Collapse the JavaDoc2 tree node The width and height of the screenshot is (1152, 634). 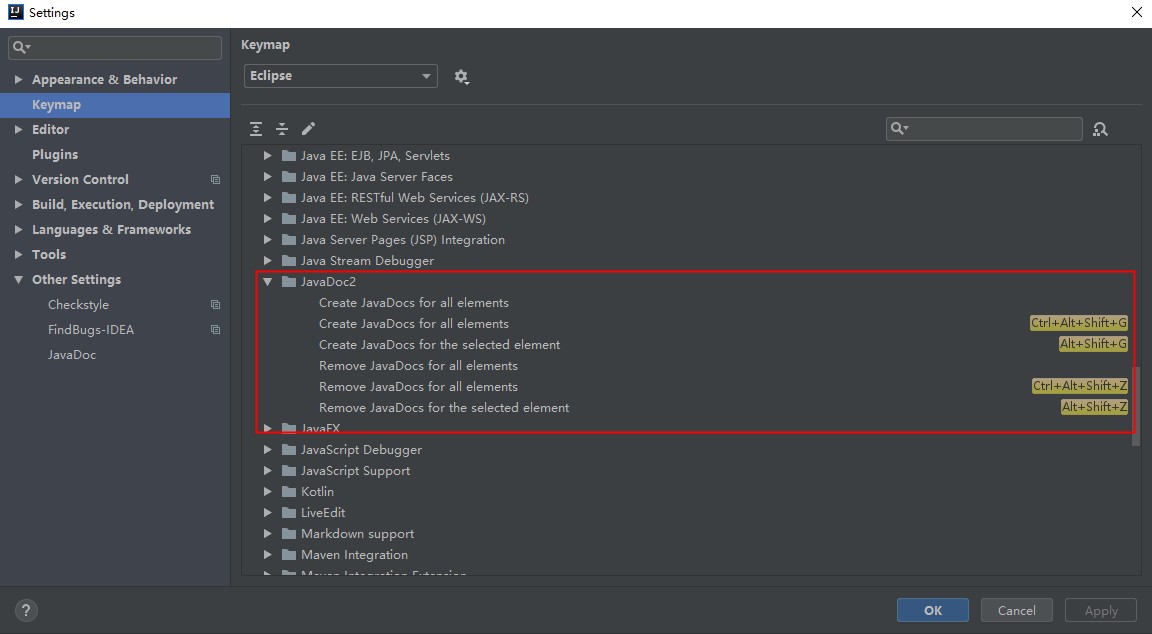[x=268, y=282]
